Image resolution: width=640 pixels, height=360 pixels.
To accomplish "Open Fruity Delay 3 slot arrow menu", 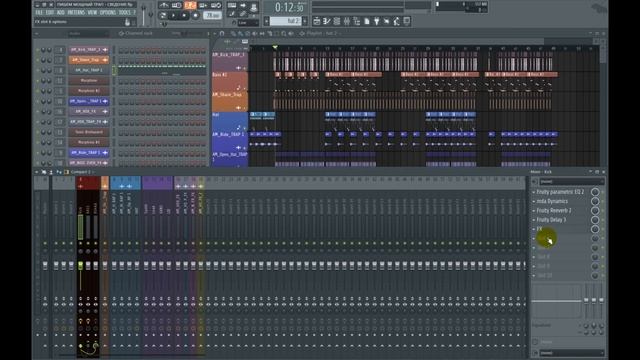I will [533, 220].
